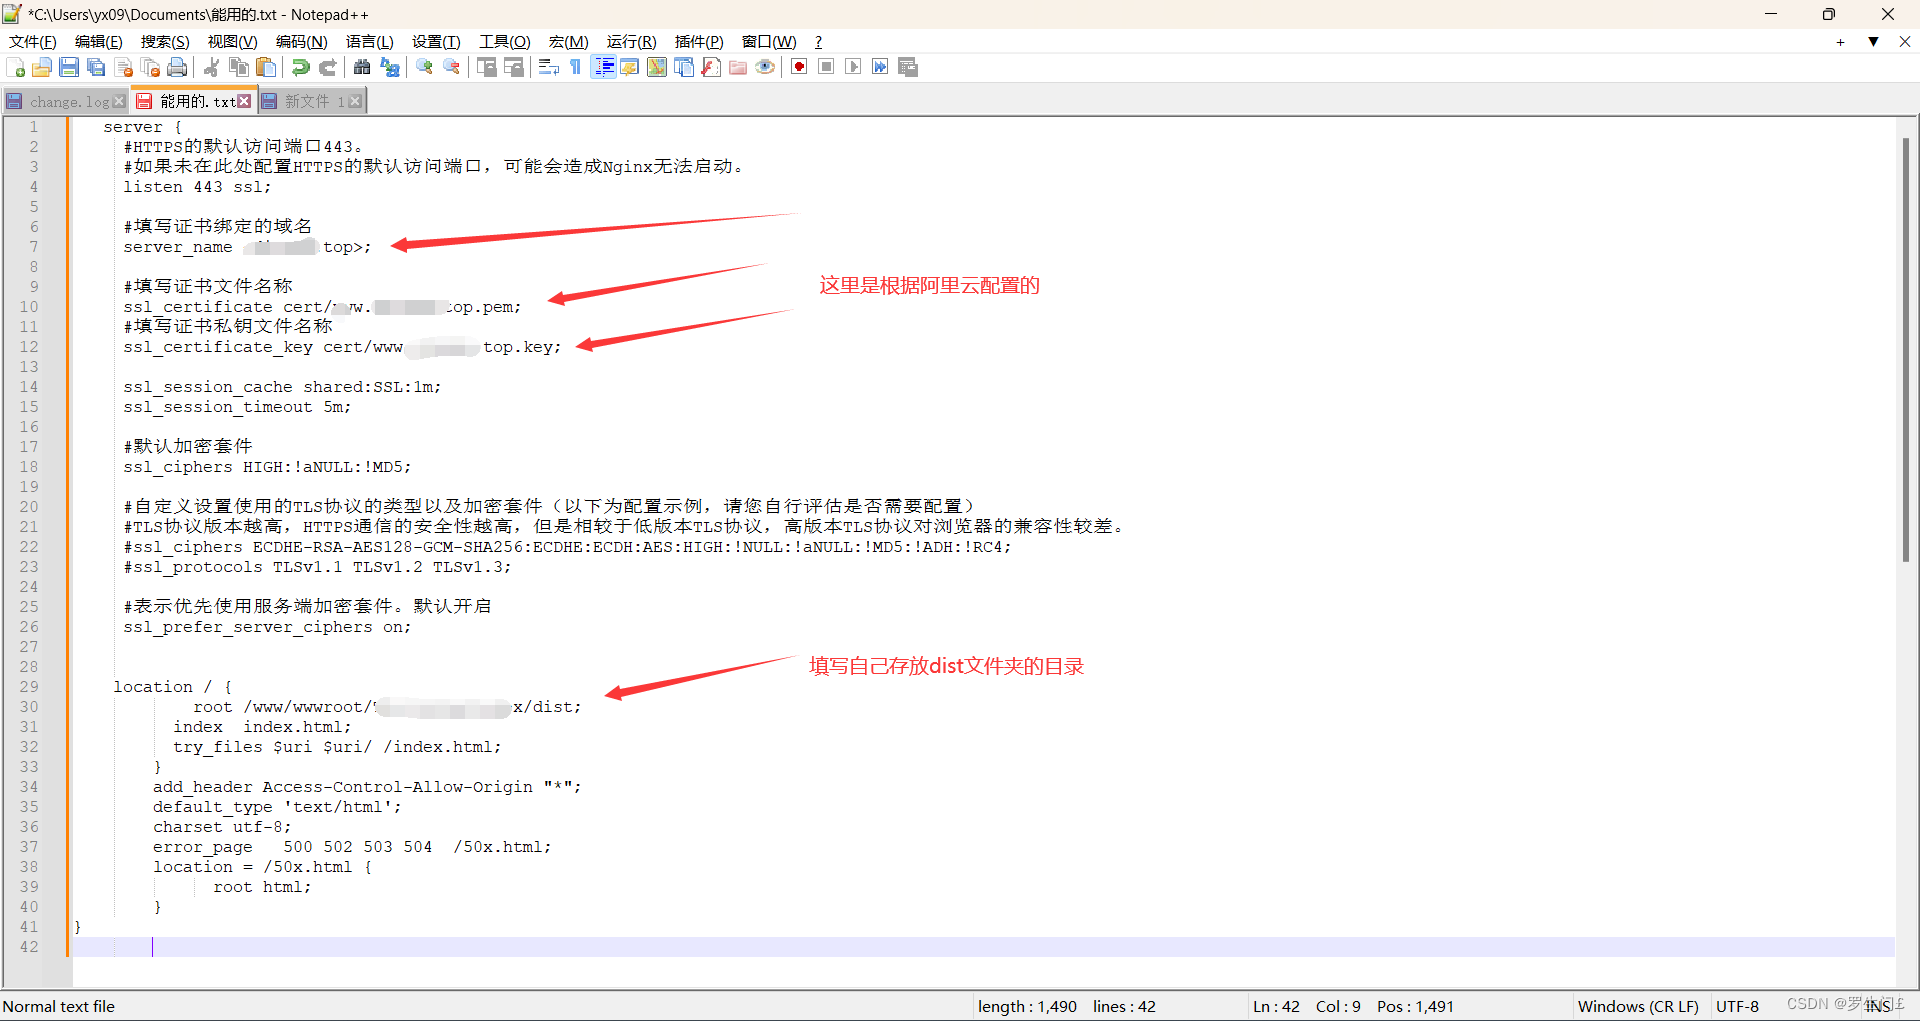
Task: Run macro multiple times icon
Action: pyautogui.click(x=880, y=67)
